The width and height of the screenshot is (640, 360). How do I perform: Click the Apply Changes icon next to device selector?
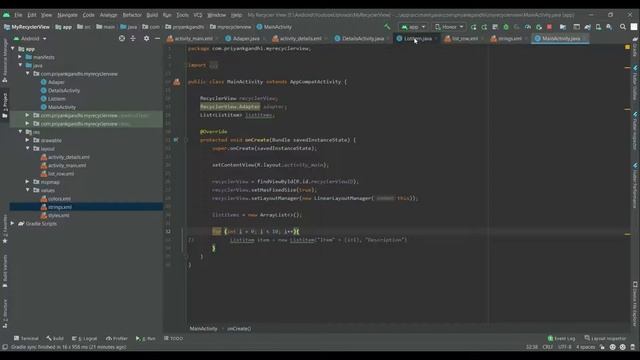tap(473, 27)
